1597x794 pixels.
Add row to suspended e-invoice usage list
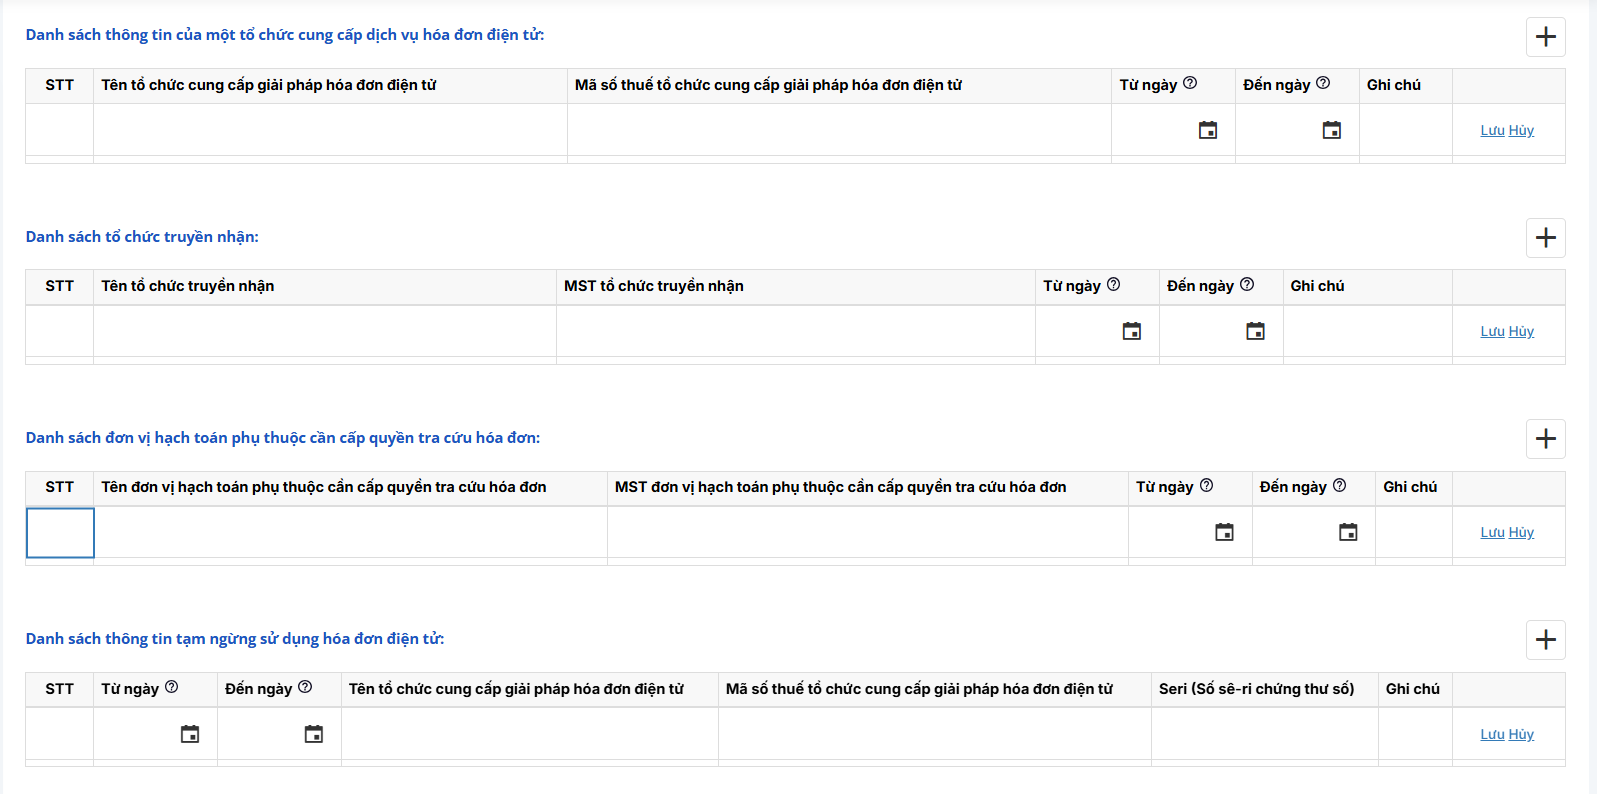tap(1545, 640)
